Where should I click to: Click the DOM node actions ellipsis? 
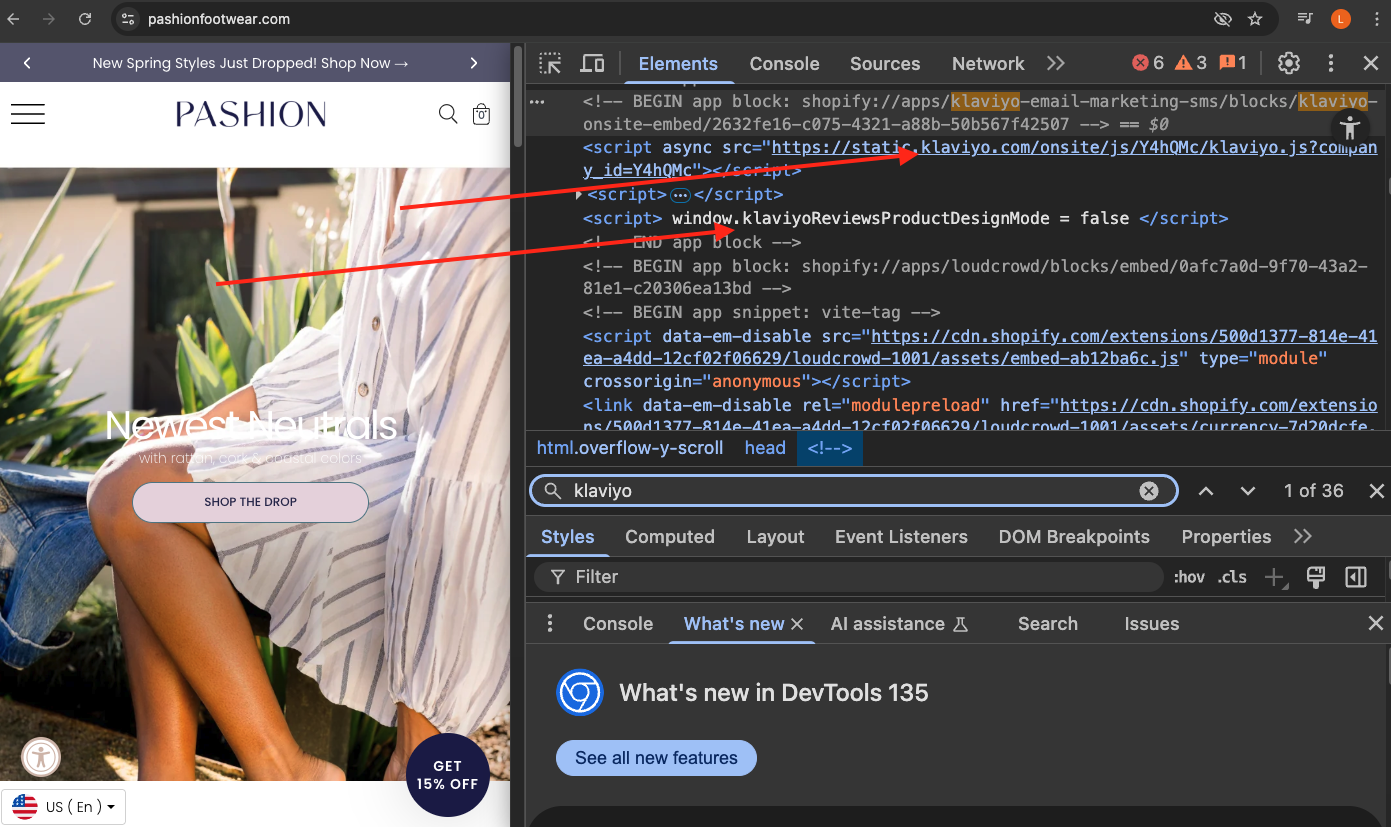click(537, 101)
